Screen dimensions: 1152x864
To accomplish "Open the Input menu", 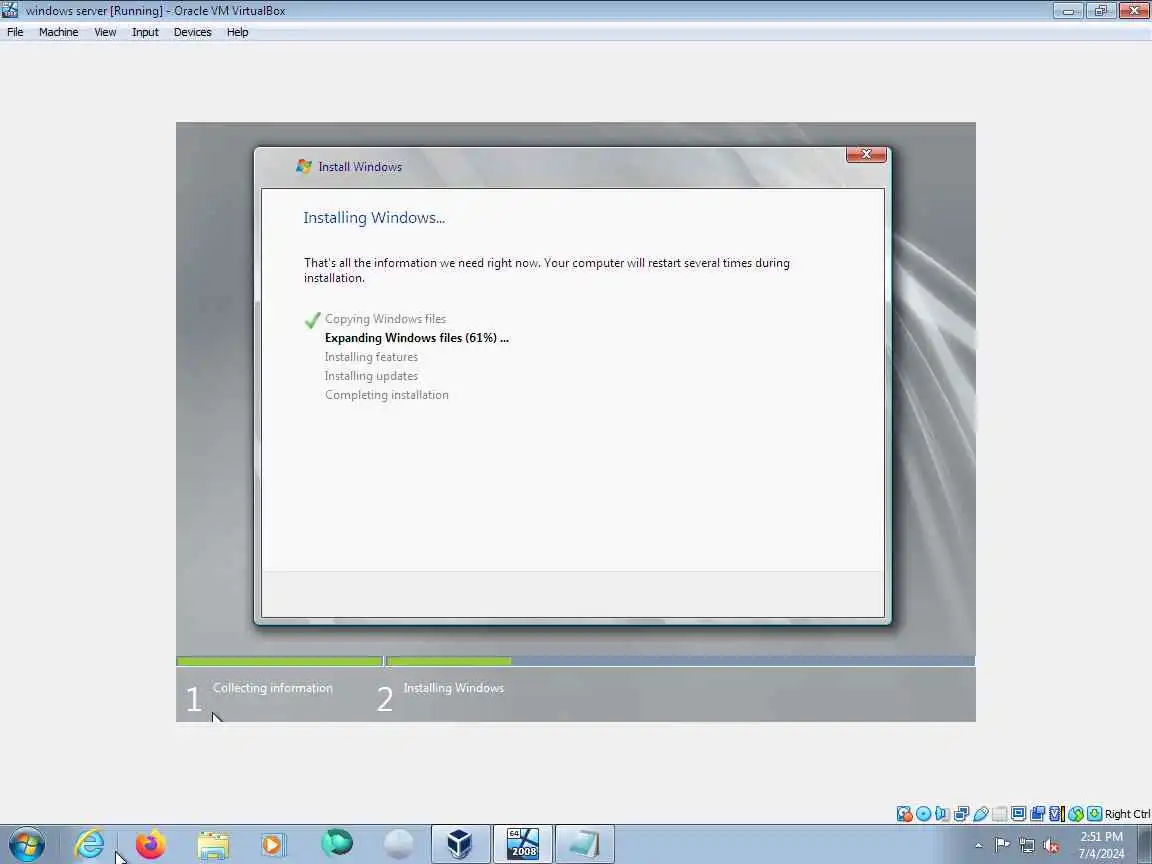I will pyautogui.click(x=145, y=32).
